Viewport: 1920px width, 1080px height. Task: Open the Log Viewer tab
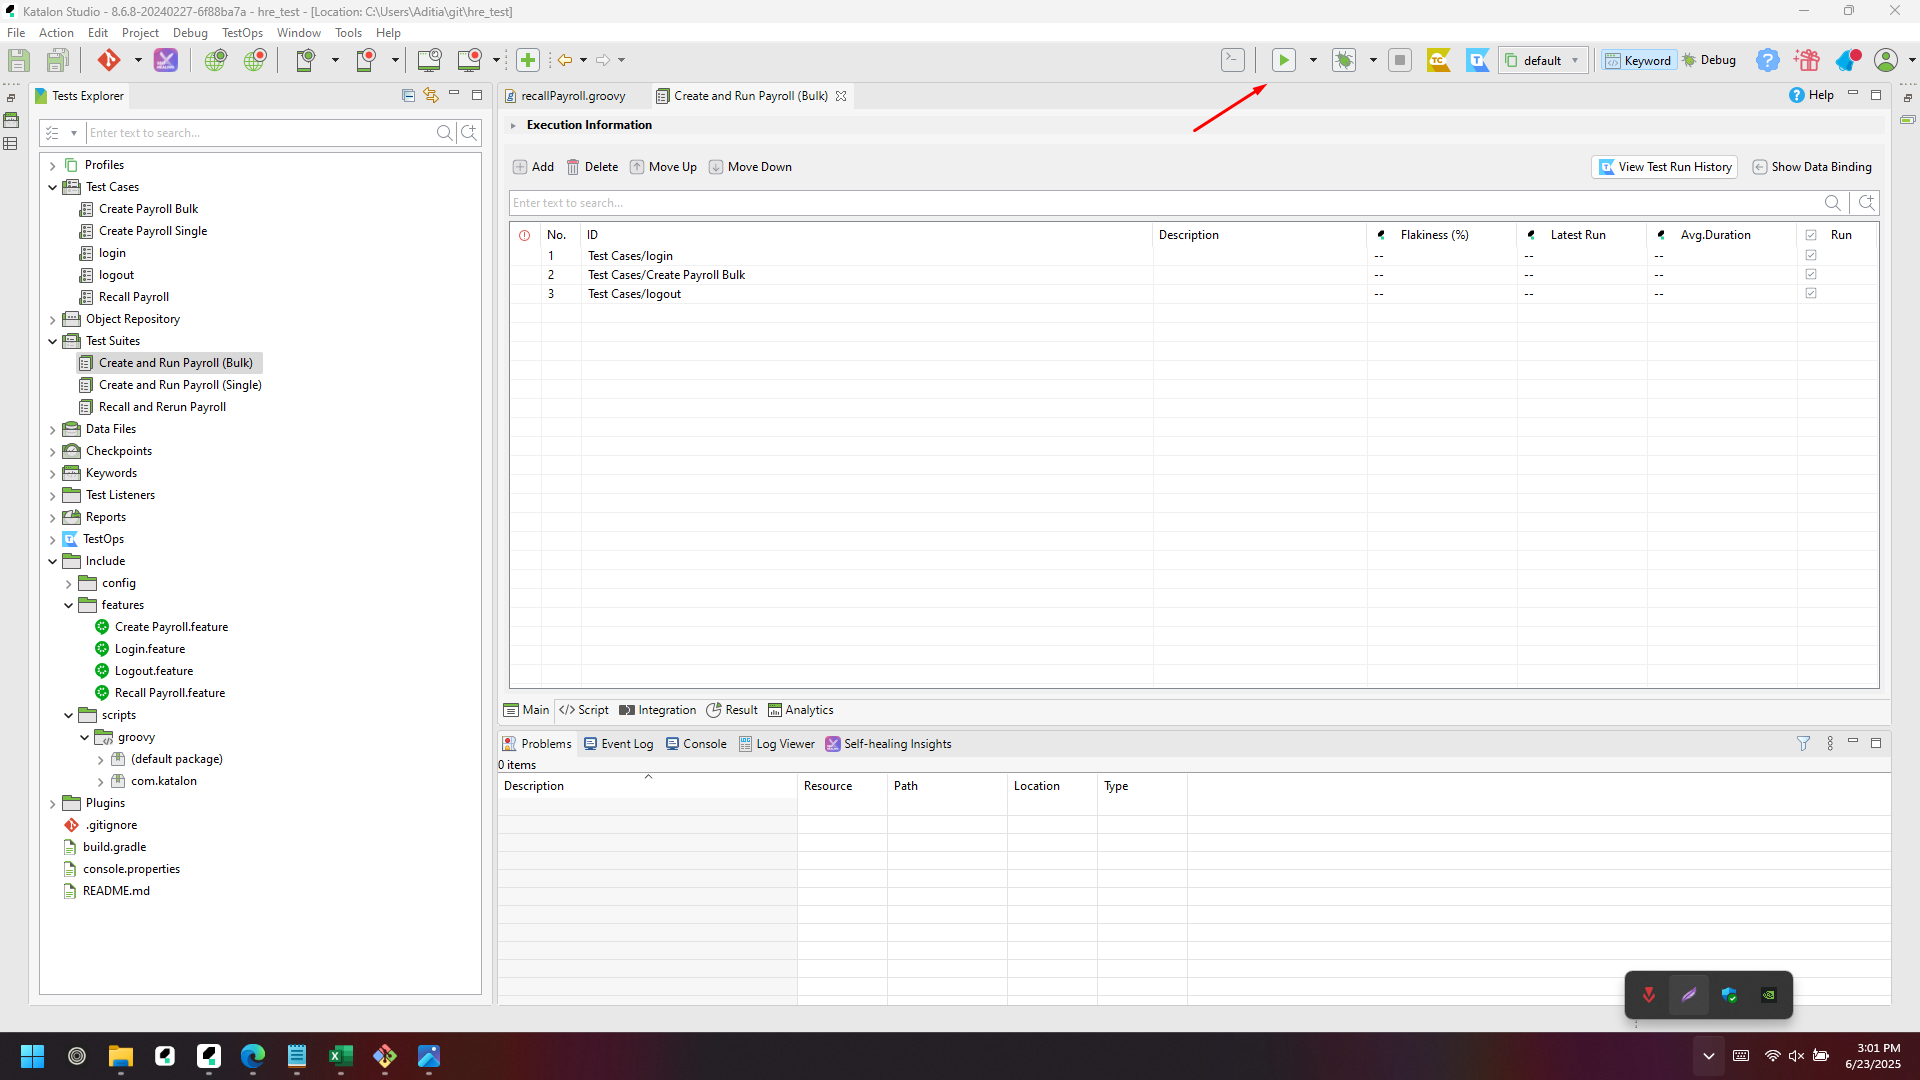[x=777, y=744]
